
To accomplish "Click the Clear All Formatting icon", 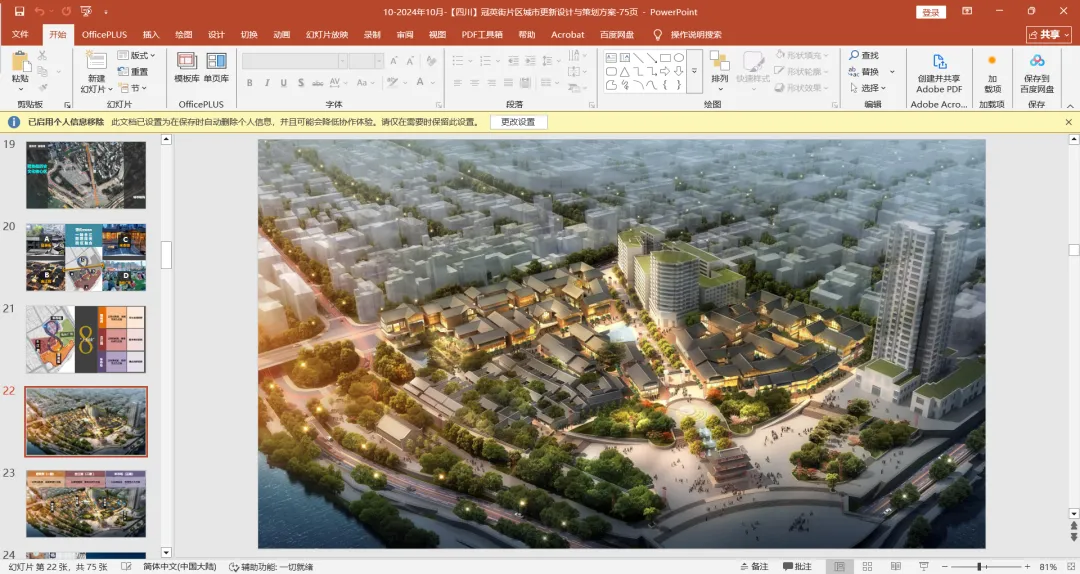I will (431, 61).
